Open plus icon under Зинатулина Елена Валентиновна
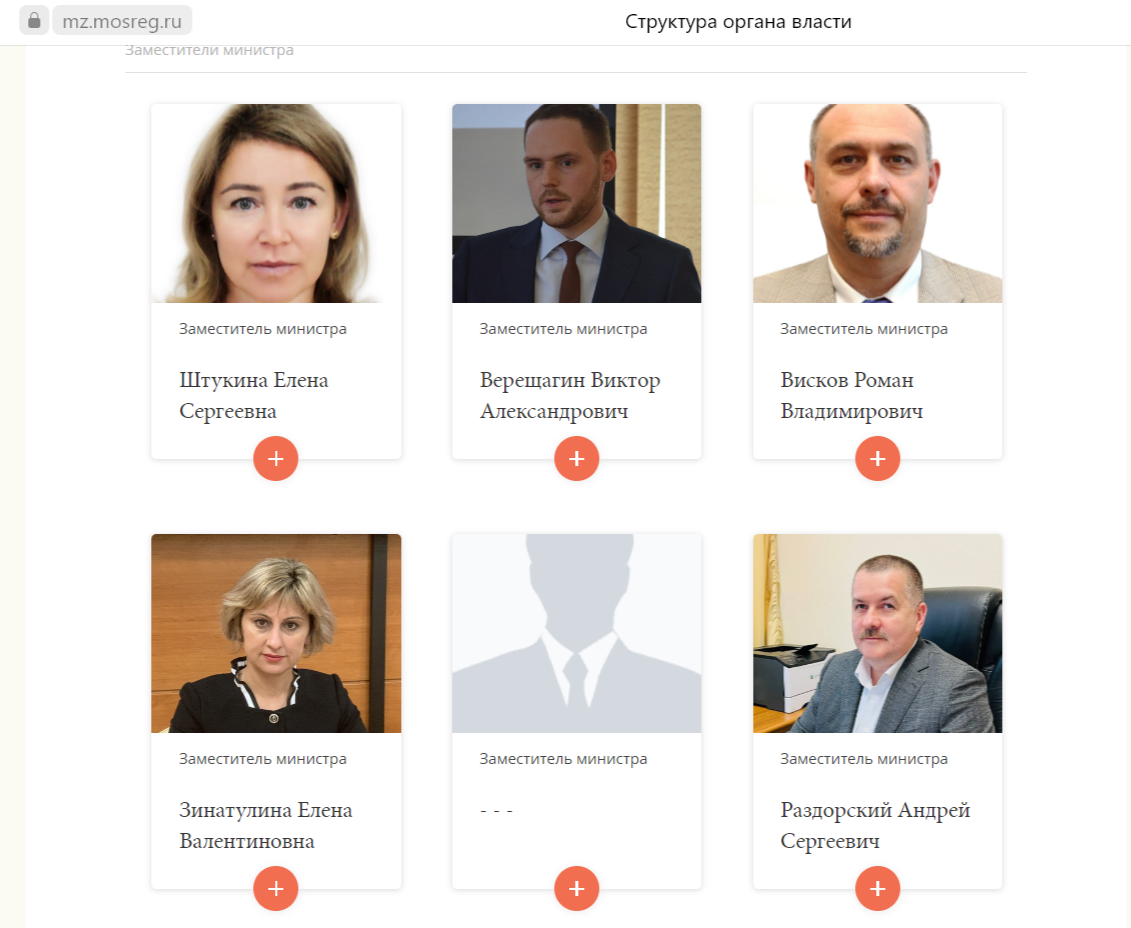Screen dimensions: 1131x928 [x=276, y=888]
